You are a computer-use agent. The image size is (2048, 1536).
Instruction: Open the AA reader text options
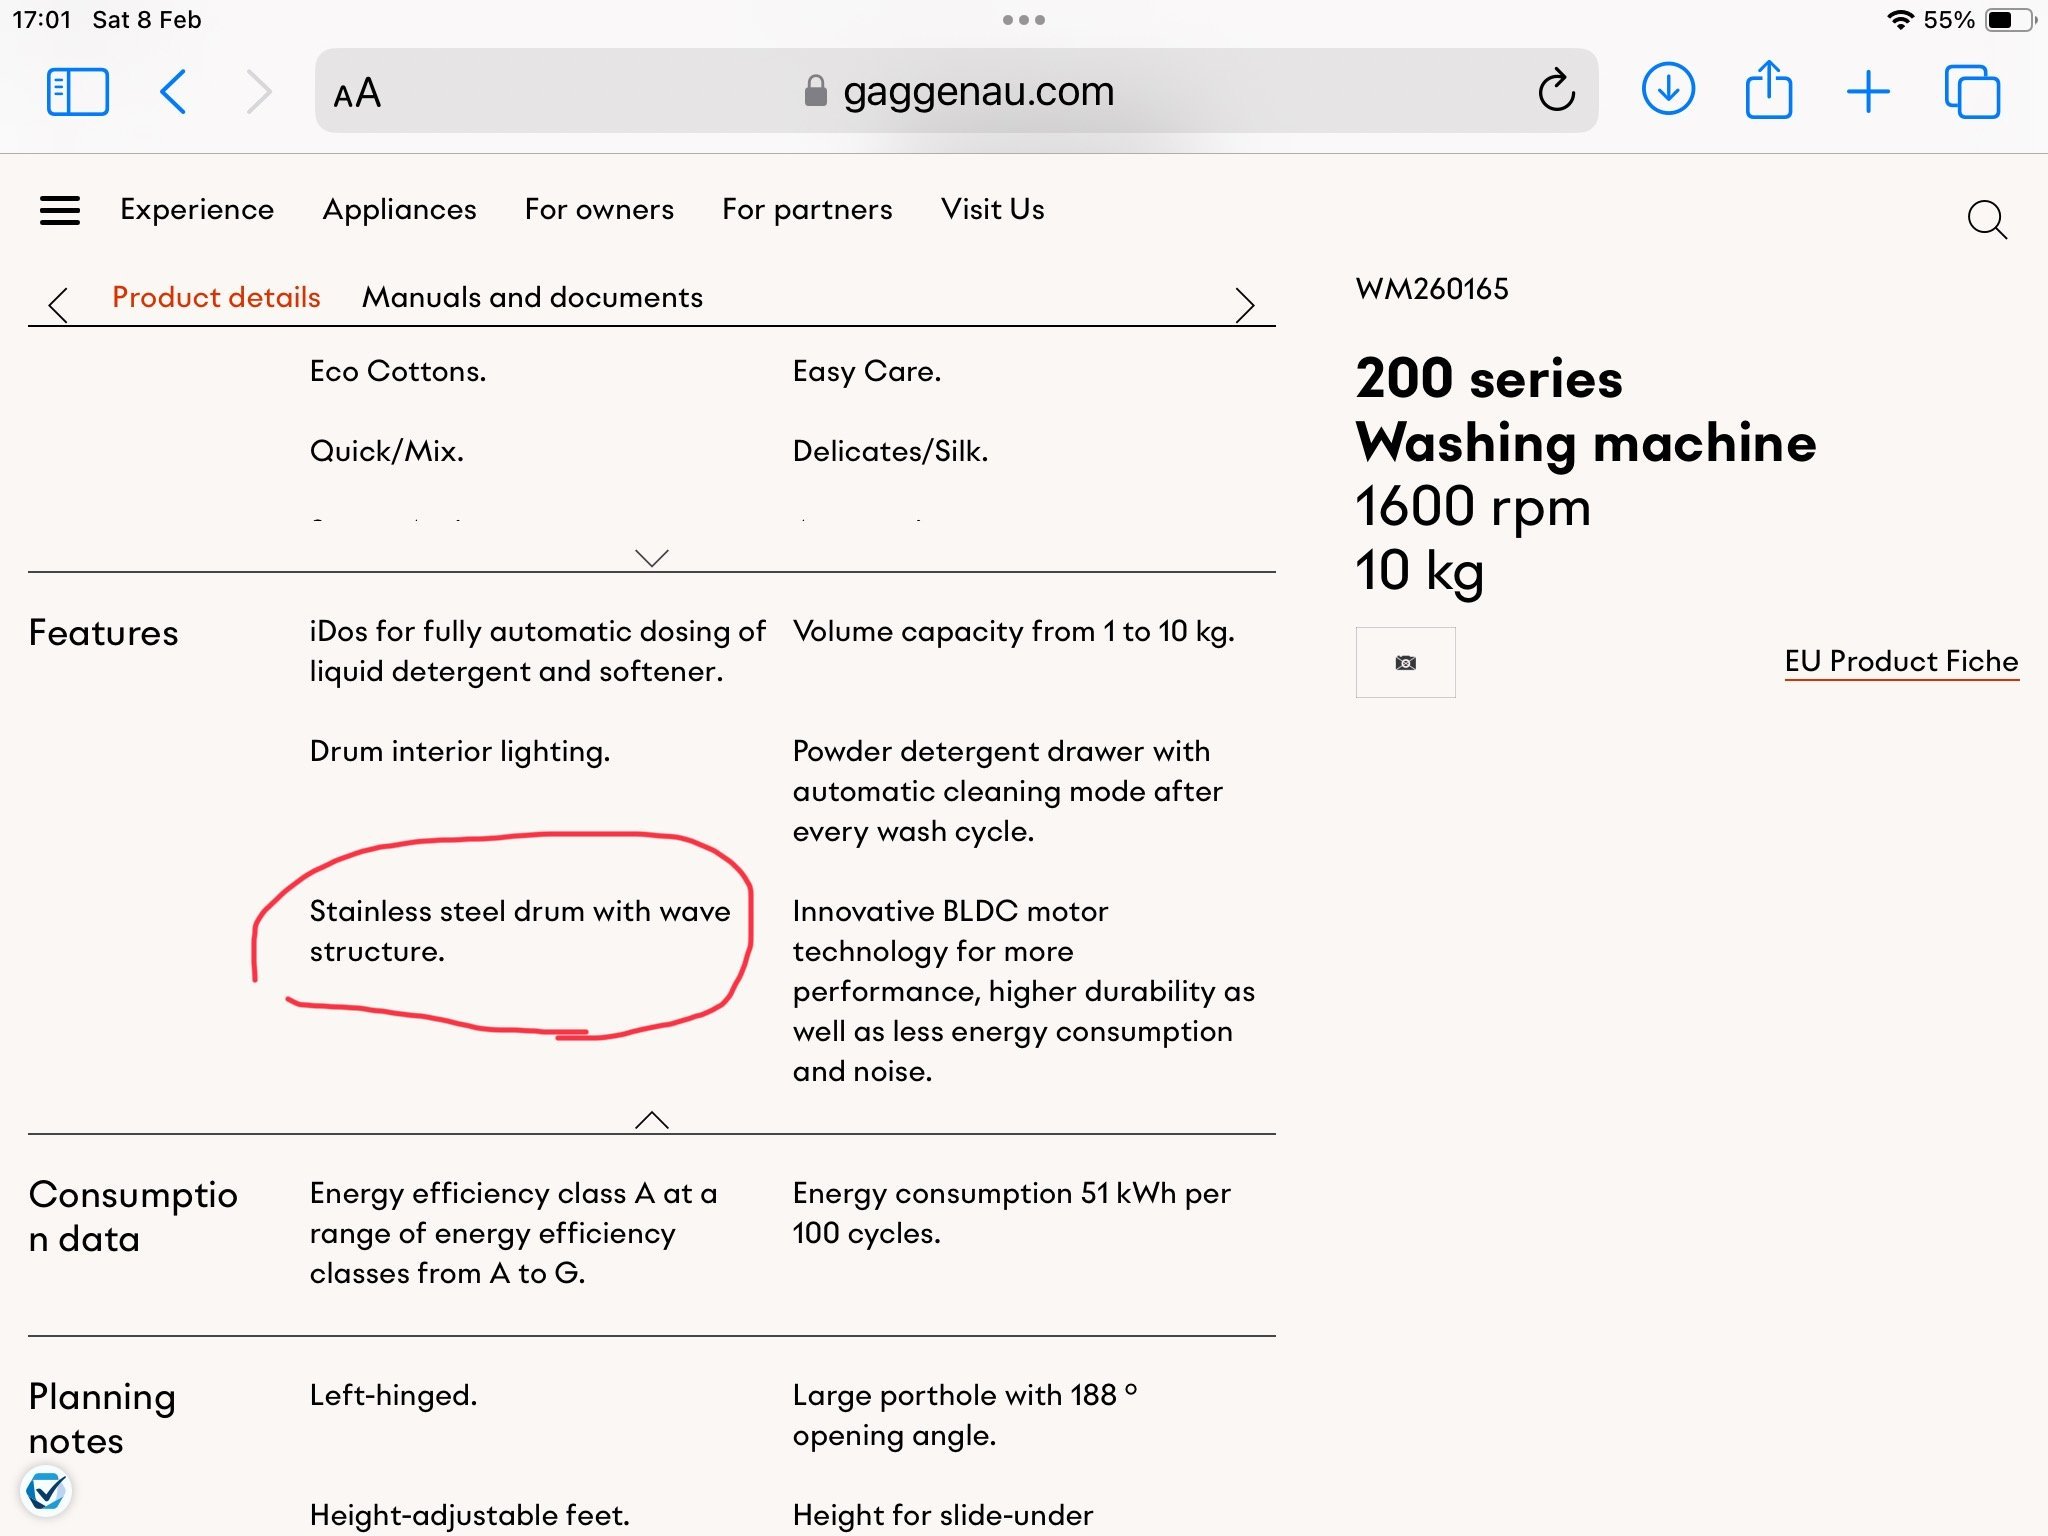tap(357, 93)
